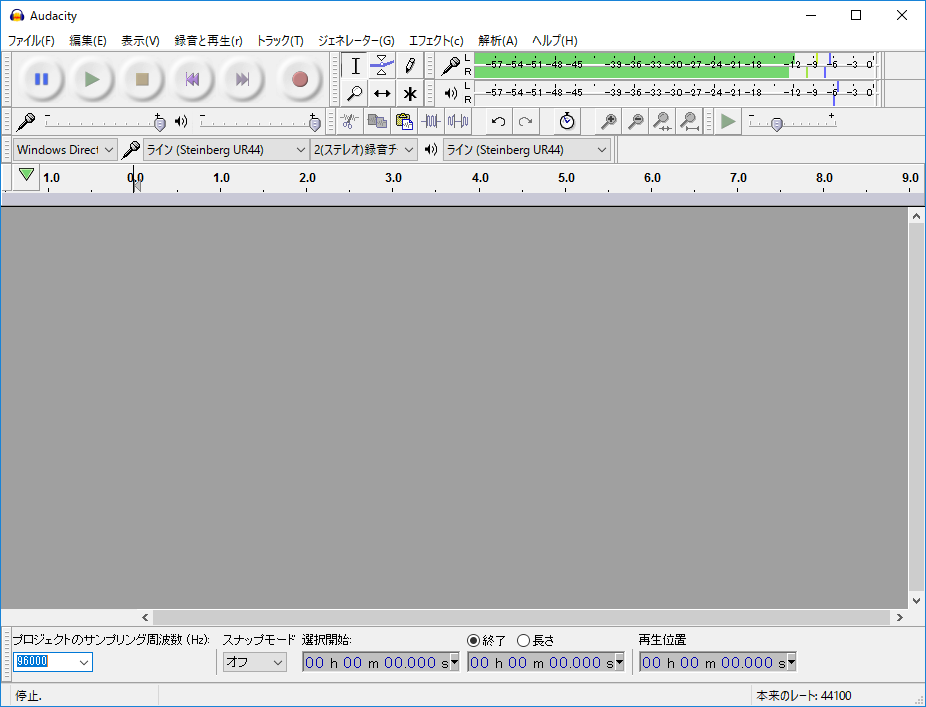The height and width of the screenshot is (707, 926).
Task: Open the recording device ライン dropdown
Action: (226, 150)
